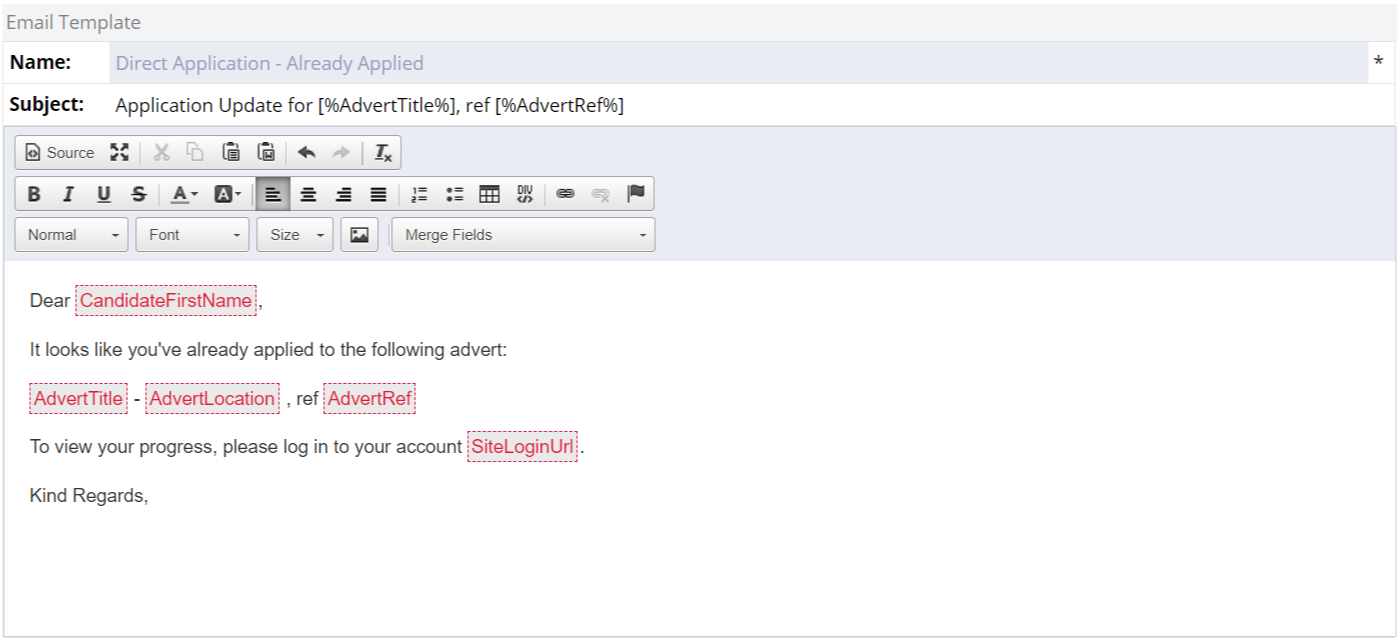Toggle underline formatting
1397x640 pixels.
[x=103, y=194]
